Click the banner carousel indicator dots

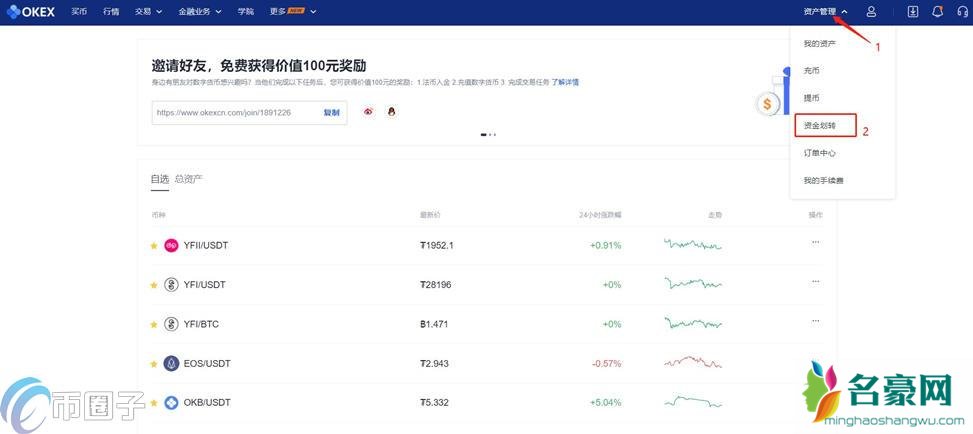(x=488, y=134)
